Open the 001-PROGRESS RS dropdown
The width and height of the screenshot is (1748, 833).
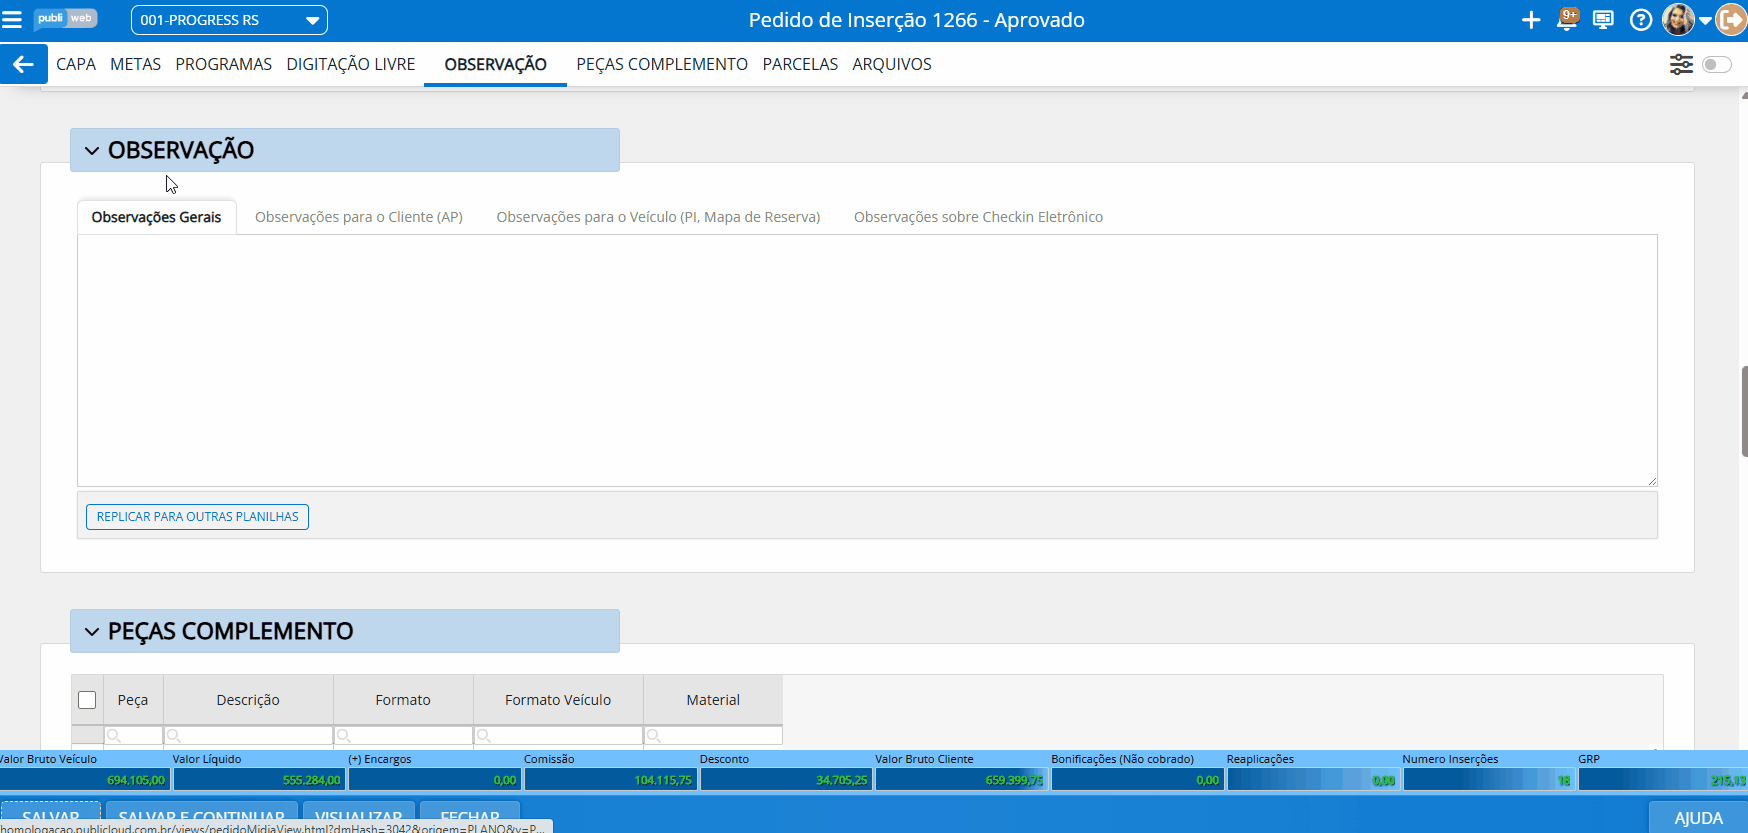coord(229,20)
